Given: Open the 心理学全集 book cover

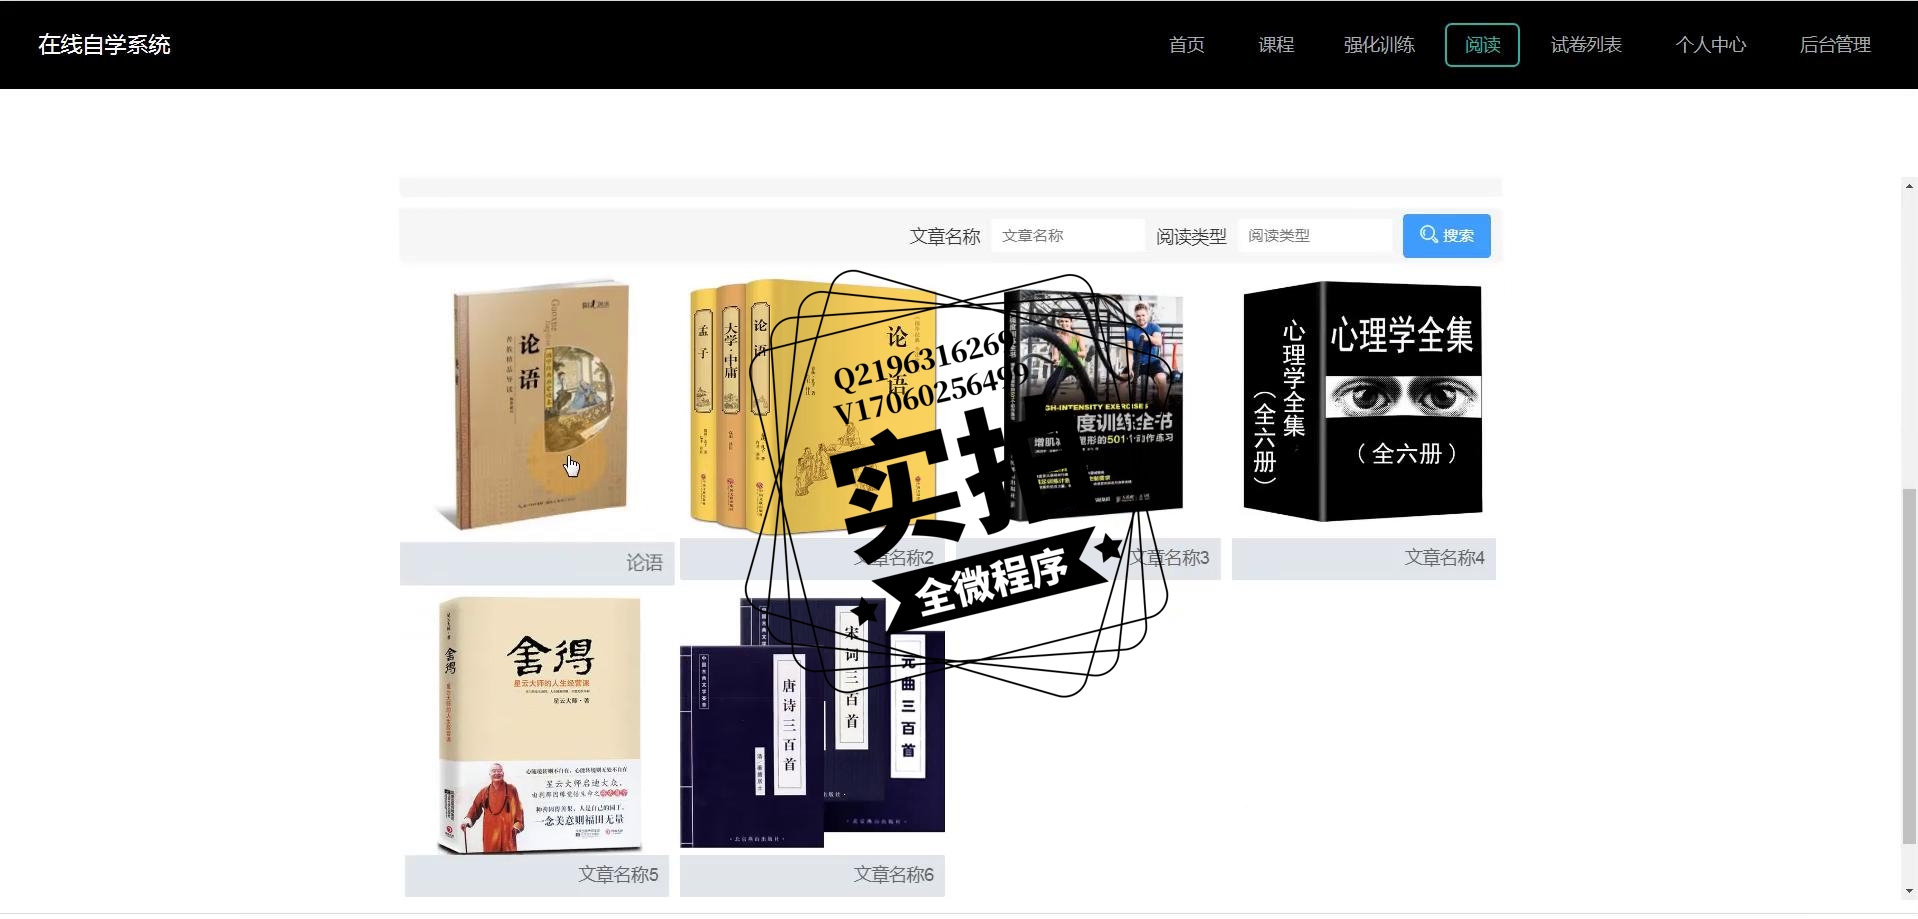Looking at the screenshot, I should pyautogui.click(x=1362, y=402).
